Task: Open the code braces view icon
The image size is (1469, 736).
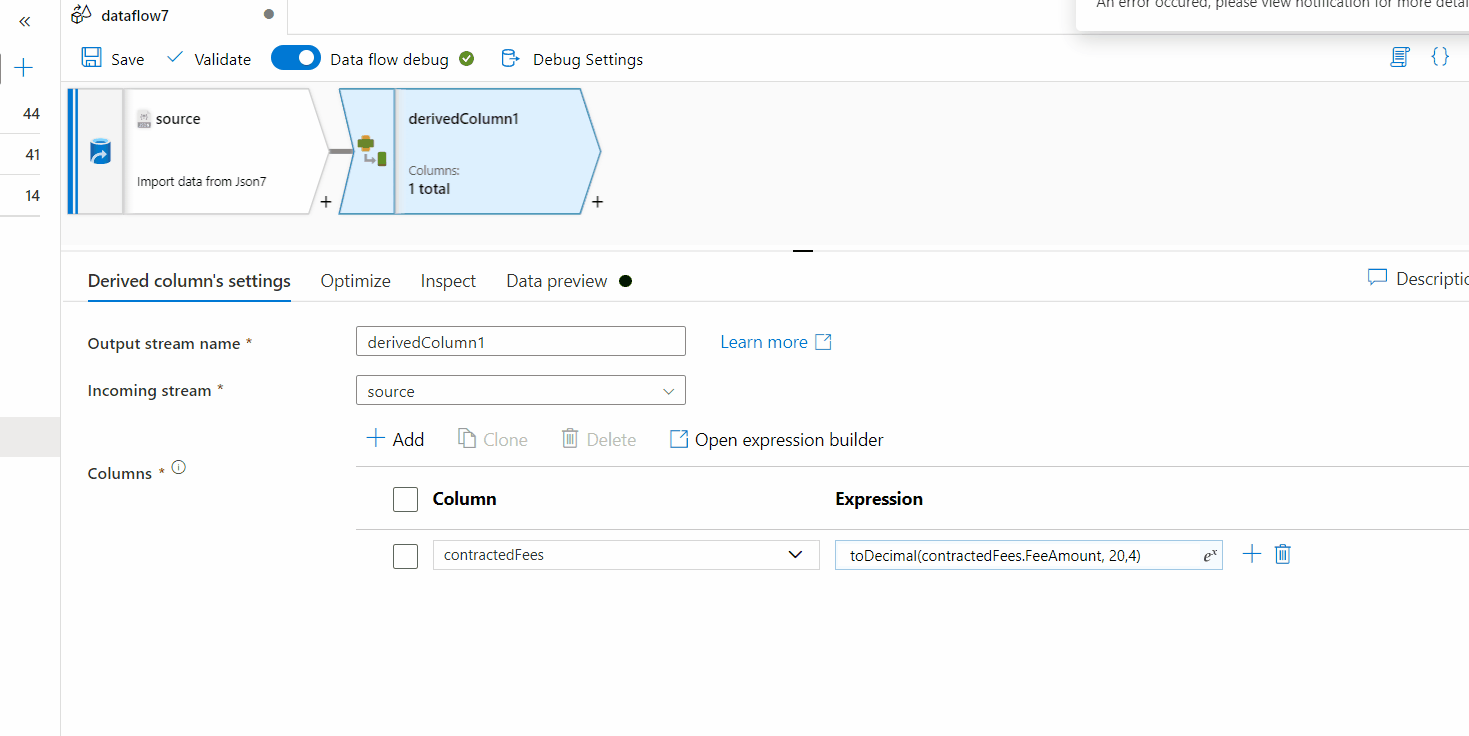Action: (1440, 57)
